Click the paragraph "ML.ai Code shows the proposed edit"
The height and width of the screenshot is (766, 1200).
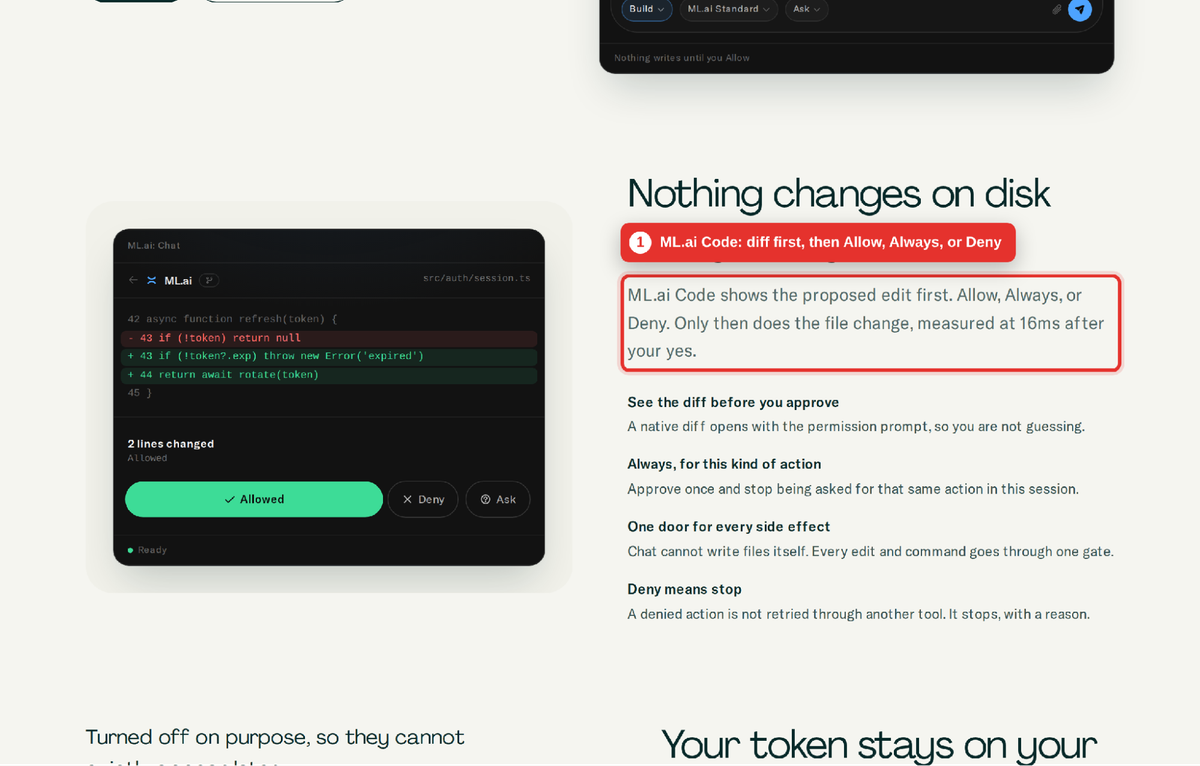click(866, 323)
